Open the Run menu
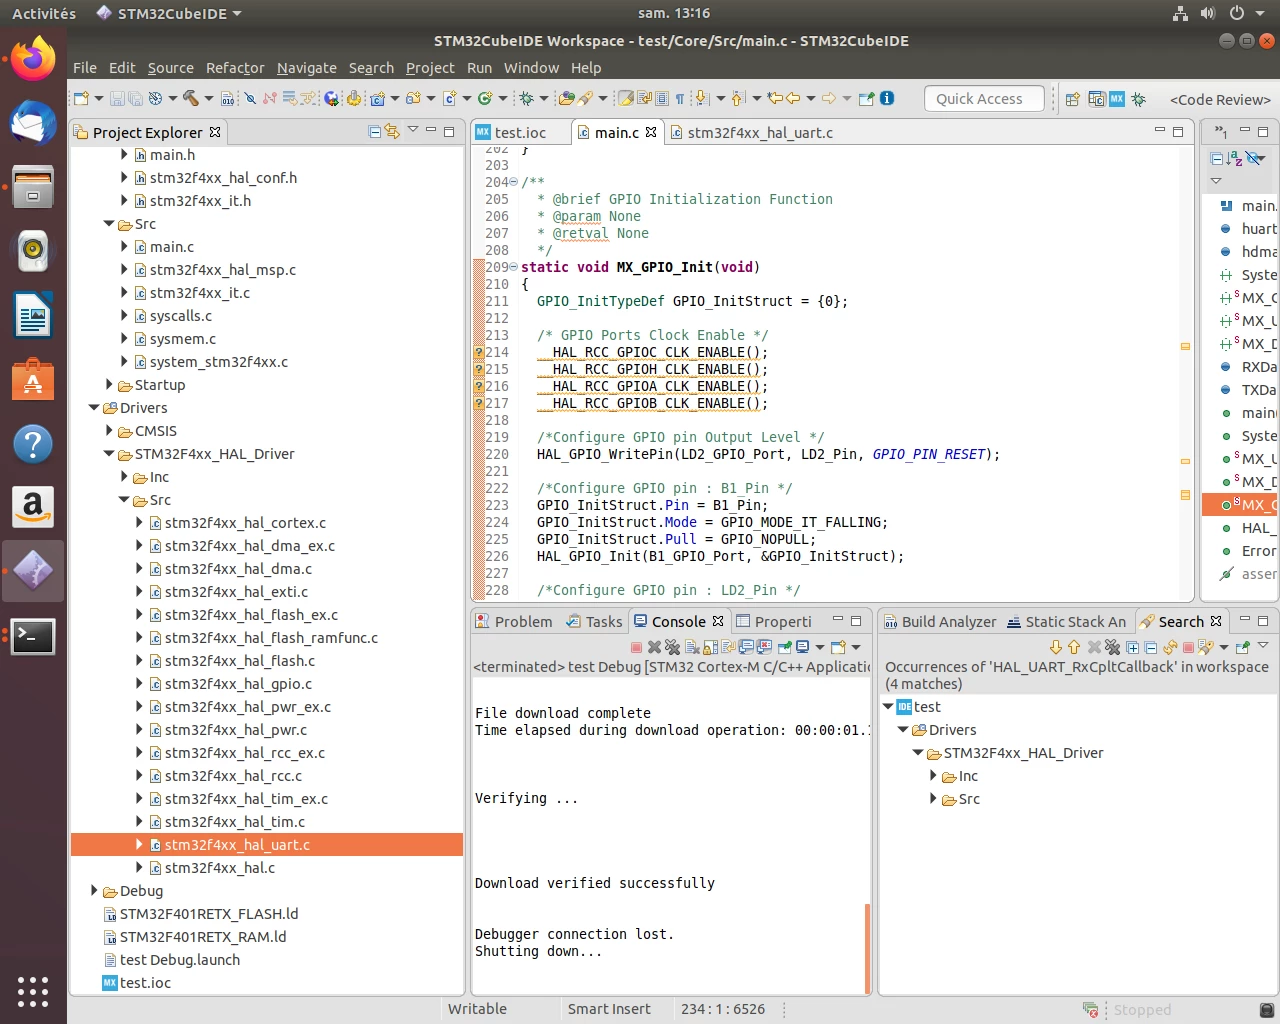Viewport: 1280px width, 1024px height. pos(480,67)
